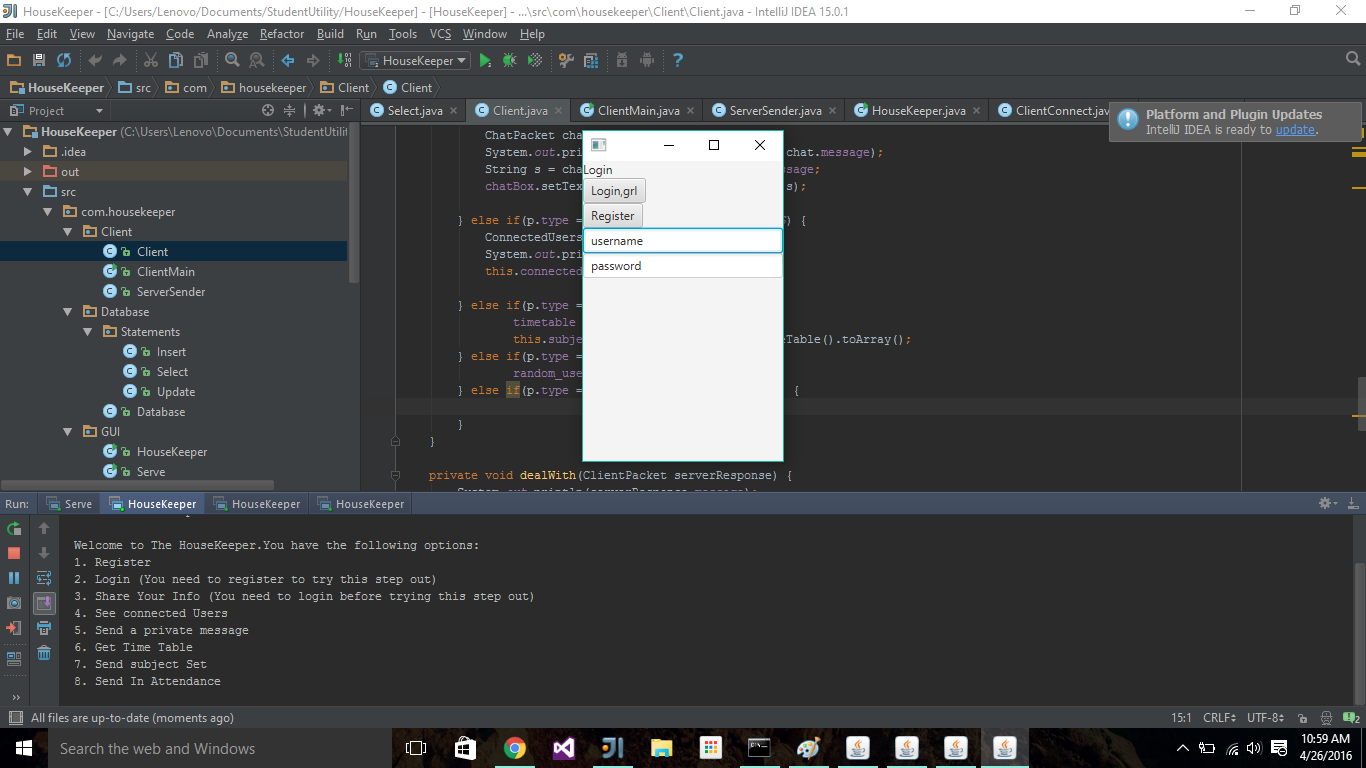
Task: Clear console with the trash icon
Action: click(x=44, y=653)
